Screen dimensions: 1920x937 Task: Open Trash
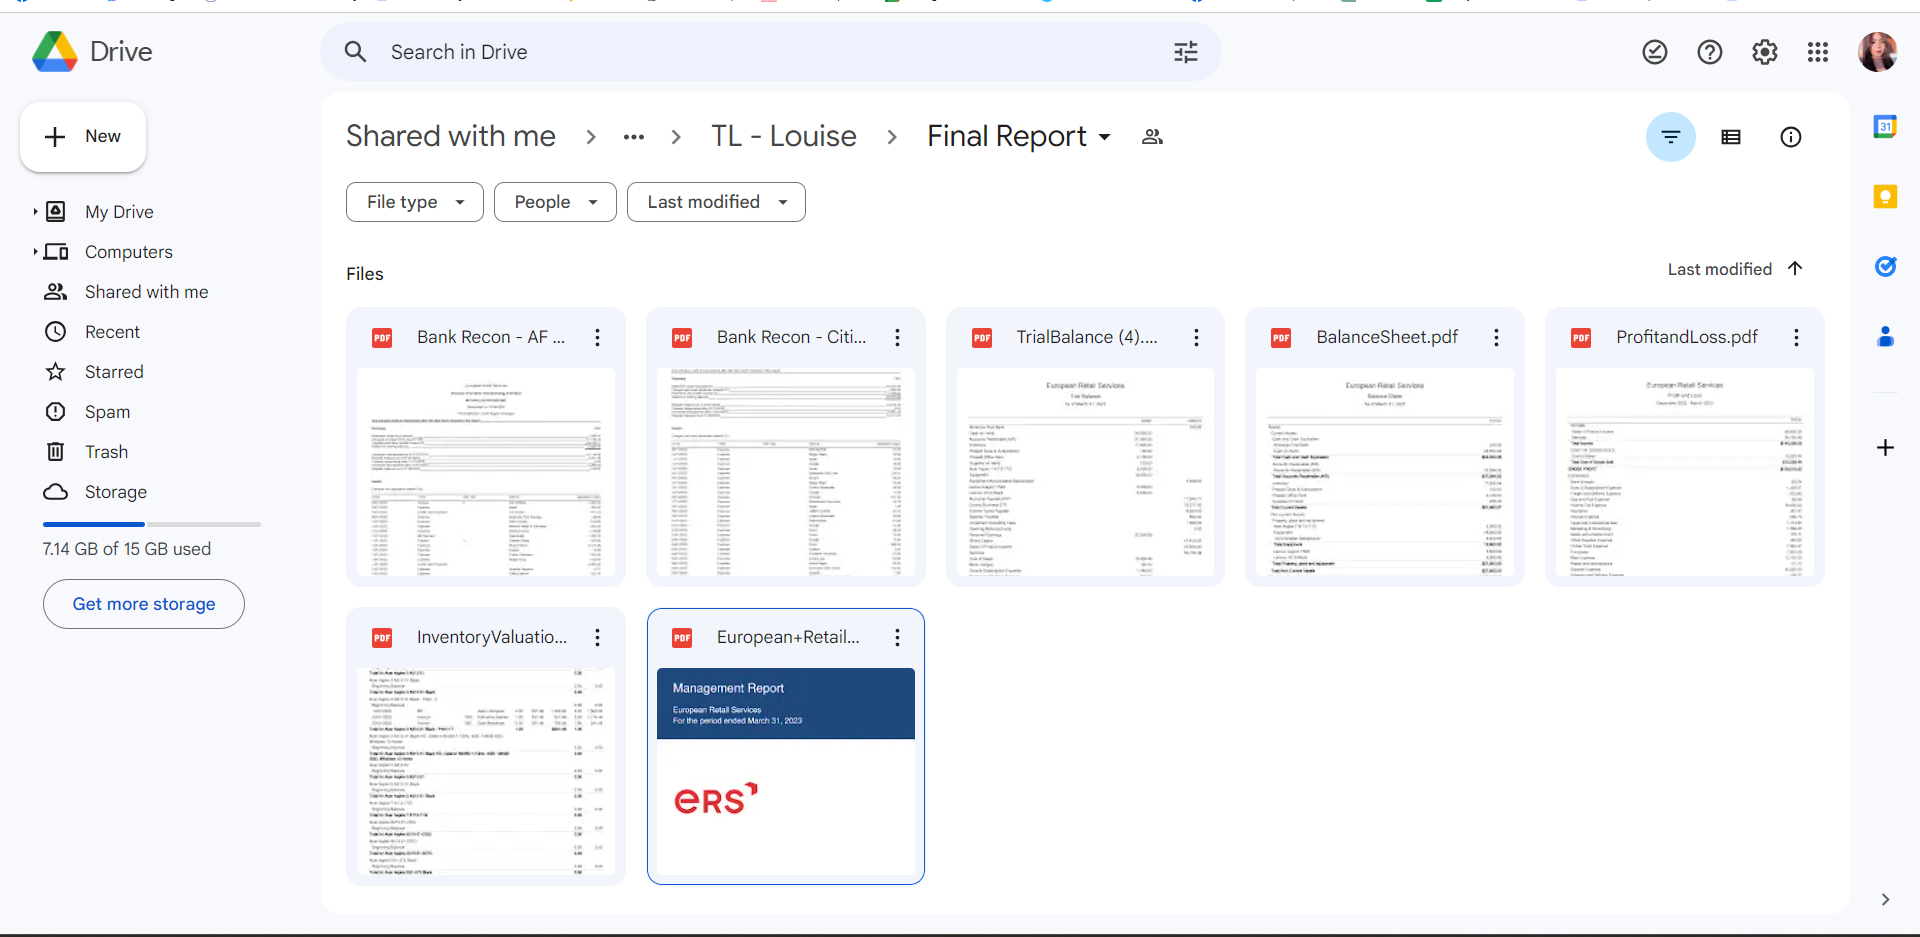tap(106, 452)
